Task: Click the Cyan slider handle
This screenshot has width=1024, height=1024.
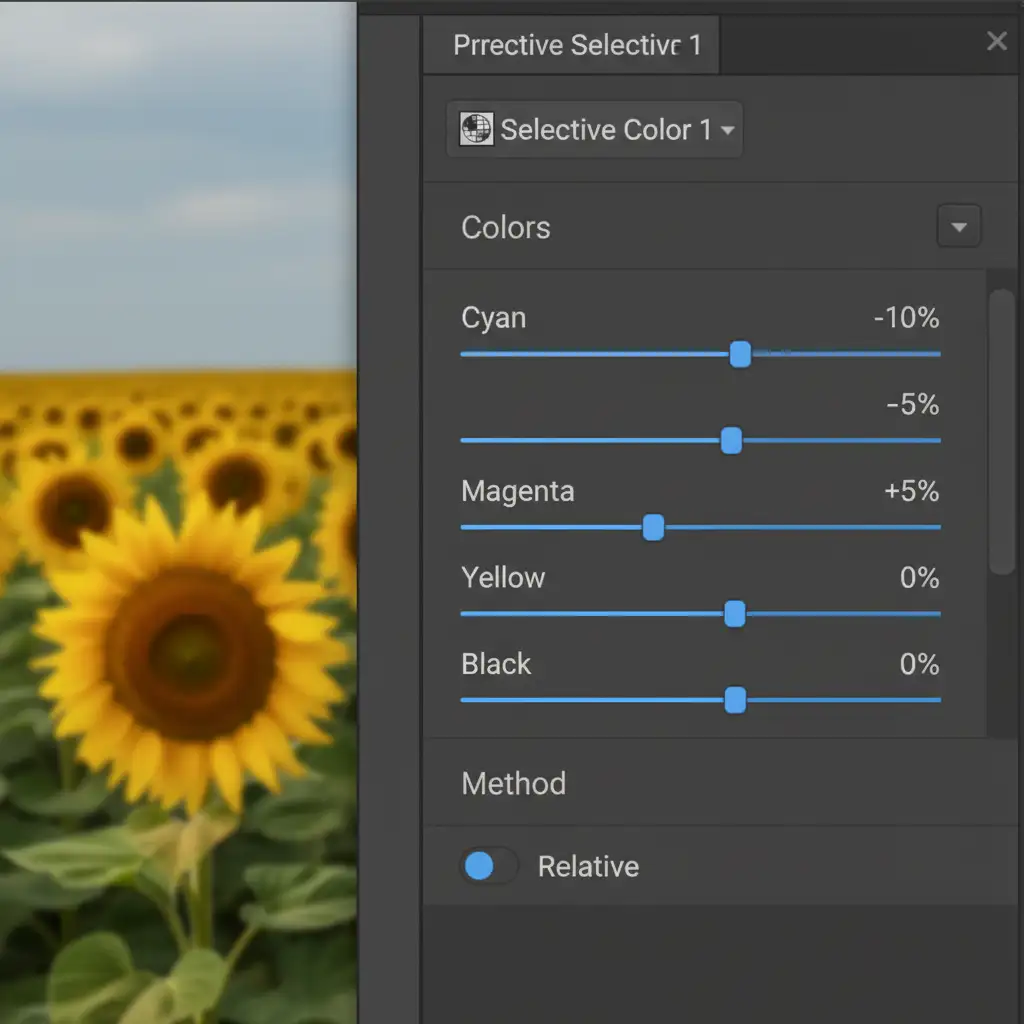Action: pyautogui.click(x=740, y=354)
